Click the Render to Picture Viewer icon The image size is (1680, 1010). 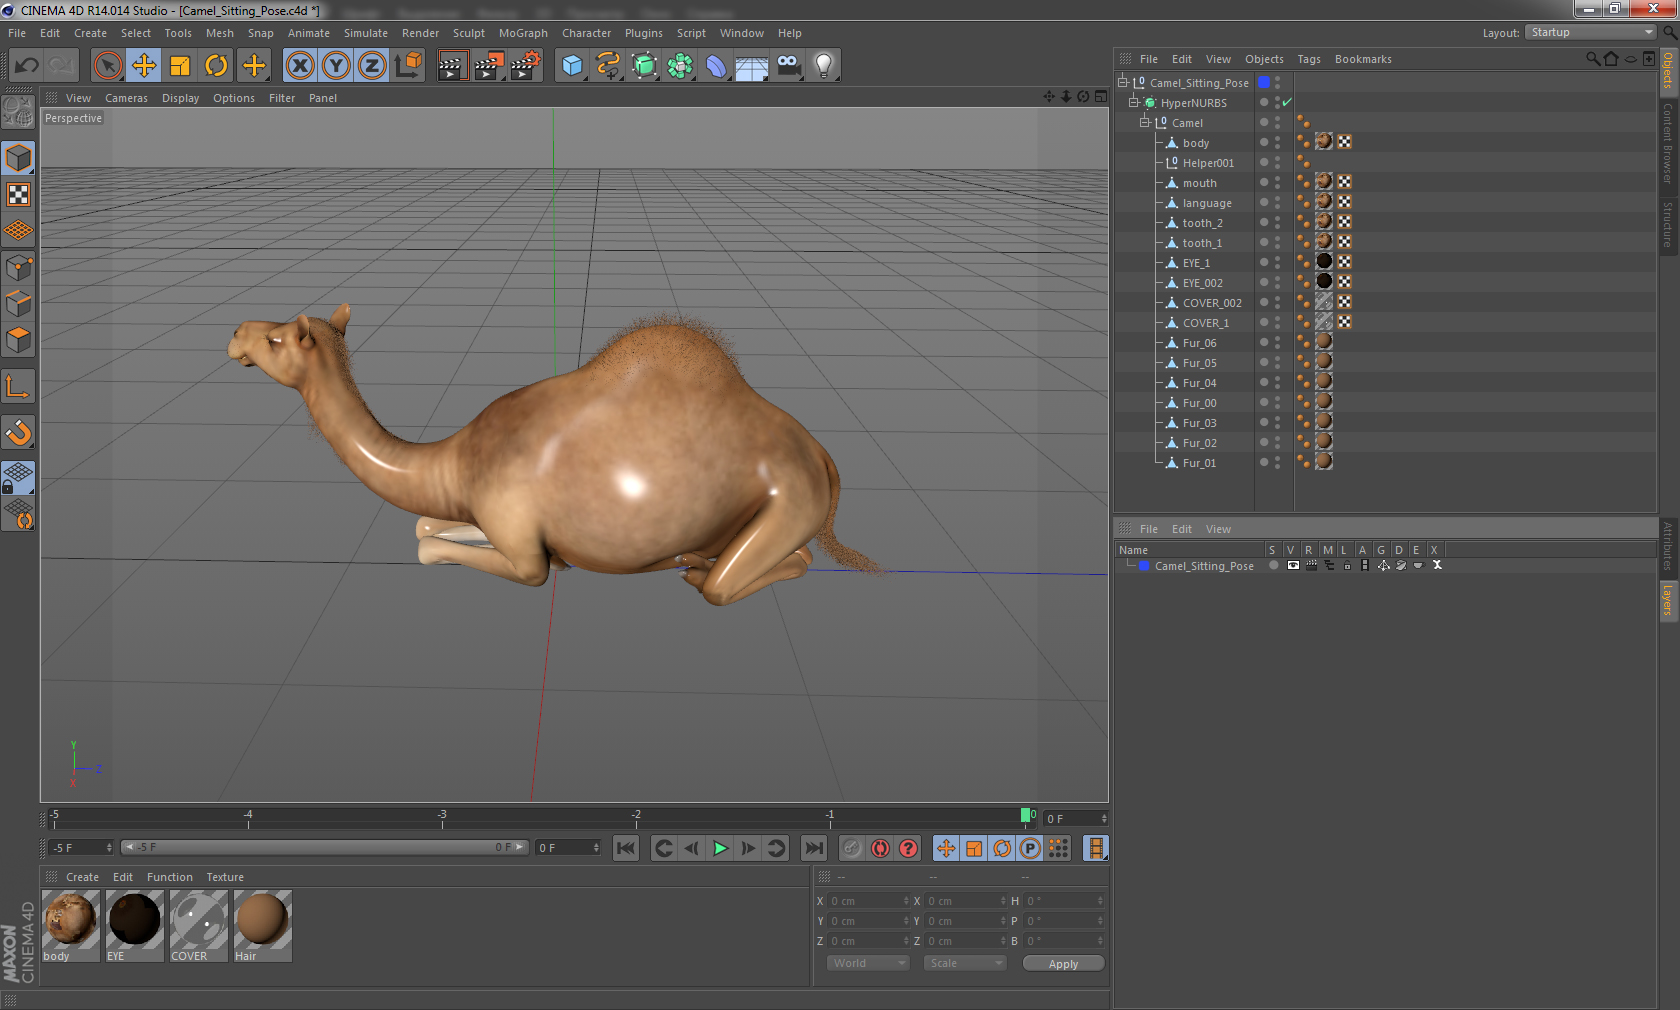[x=488, y=66]
